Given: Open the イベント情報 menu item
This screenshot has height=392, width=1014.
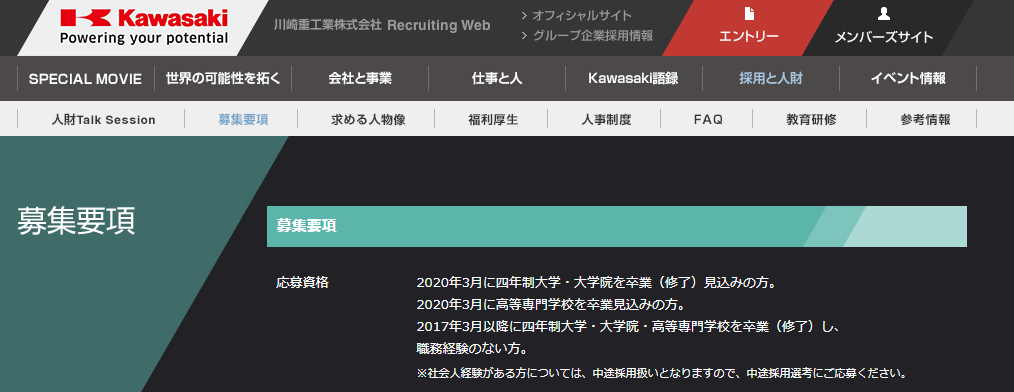Looking at the screenshot, I should click(908, 79).
